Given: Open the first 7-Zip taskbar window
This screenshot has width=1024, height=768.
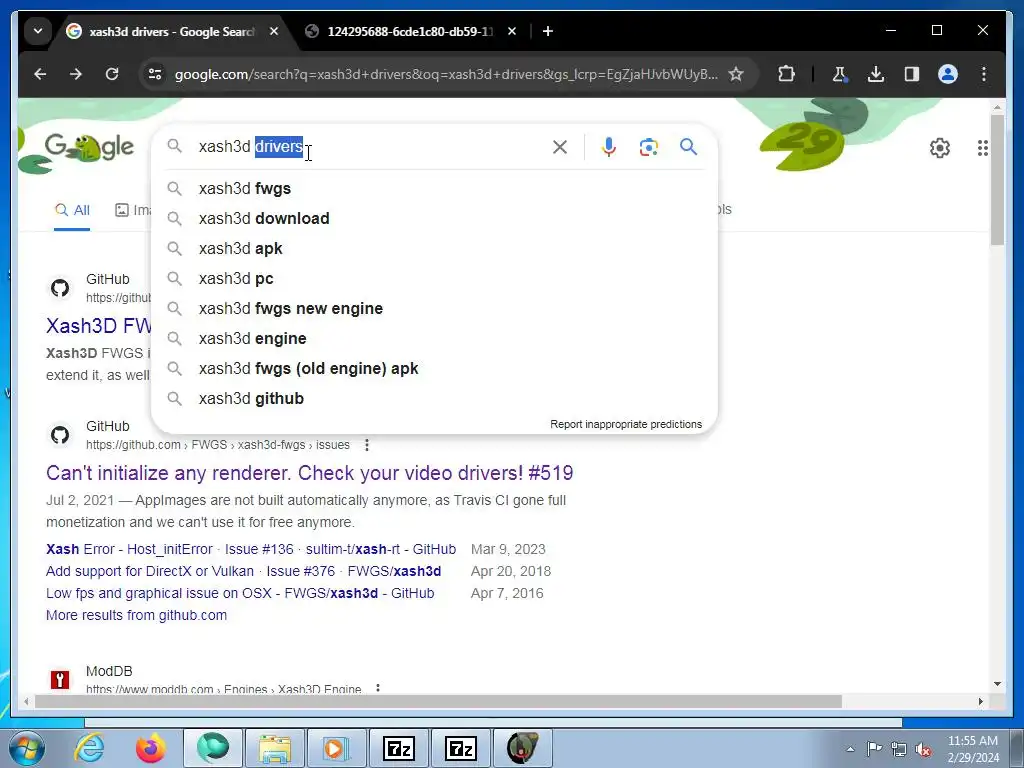Looking at the screenshot, I should click(398, 748).
